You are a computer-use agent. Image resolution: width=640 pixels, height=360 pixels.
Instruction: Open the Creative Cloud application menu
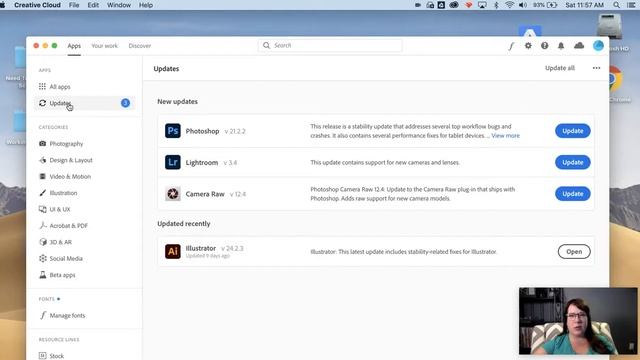[37, 5]
